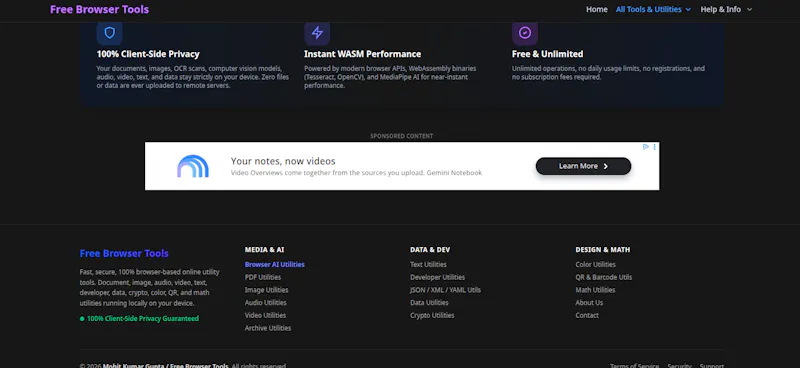Click the Free Browser Tools header logo

[99, 10]
